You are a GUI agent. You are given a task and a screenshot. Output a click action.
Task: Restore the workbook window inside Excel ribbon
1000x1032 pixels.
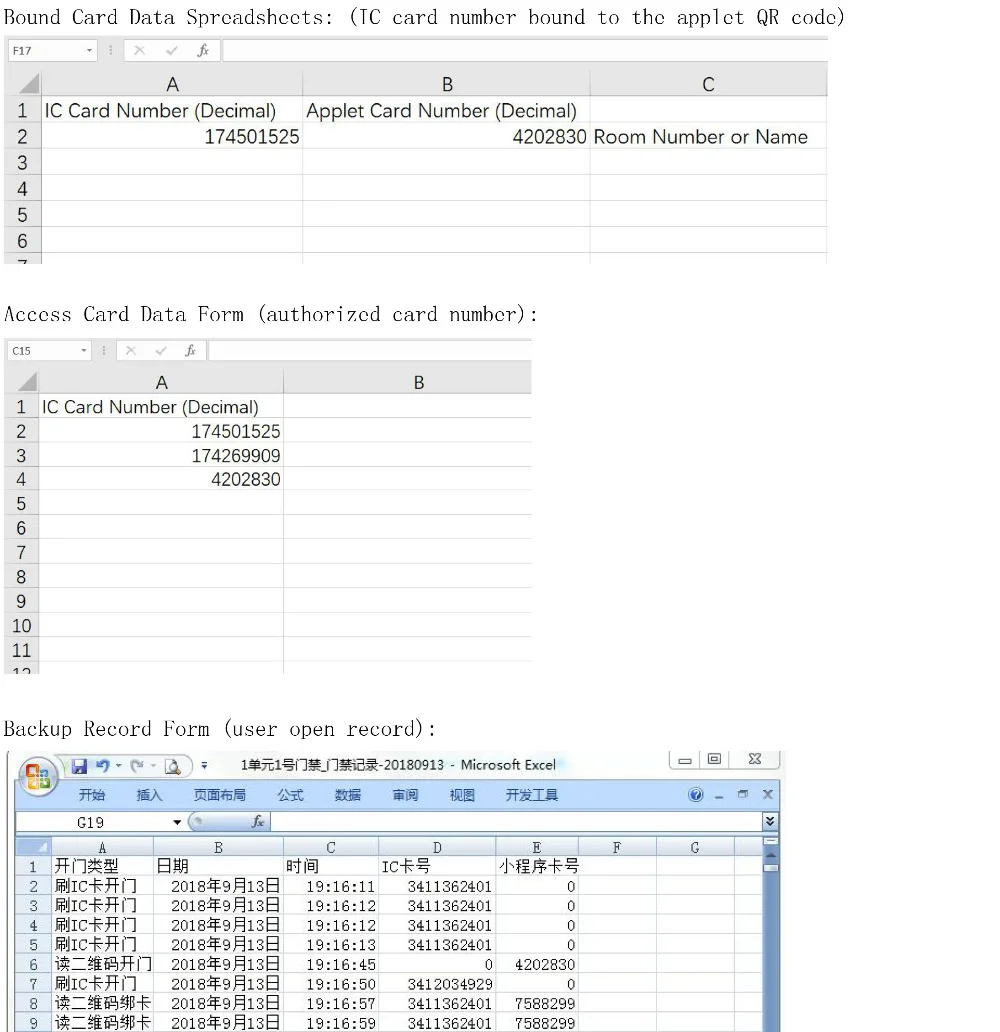click(x=743, y=794)
